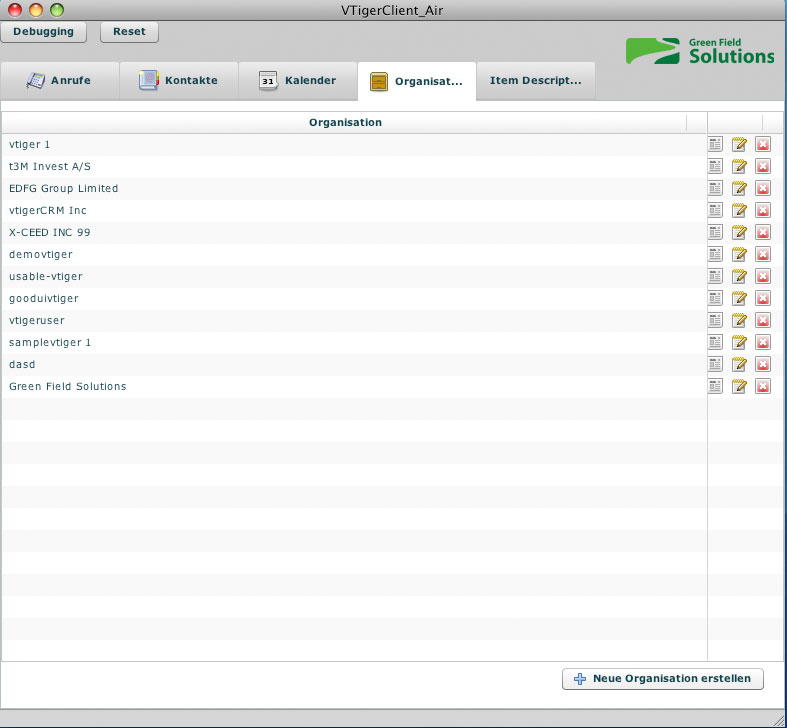Edit the t3M Invest A/S organisation
The height and width of the screenshot is (728, 787).
point(739,166)
